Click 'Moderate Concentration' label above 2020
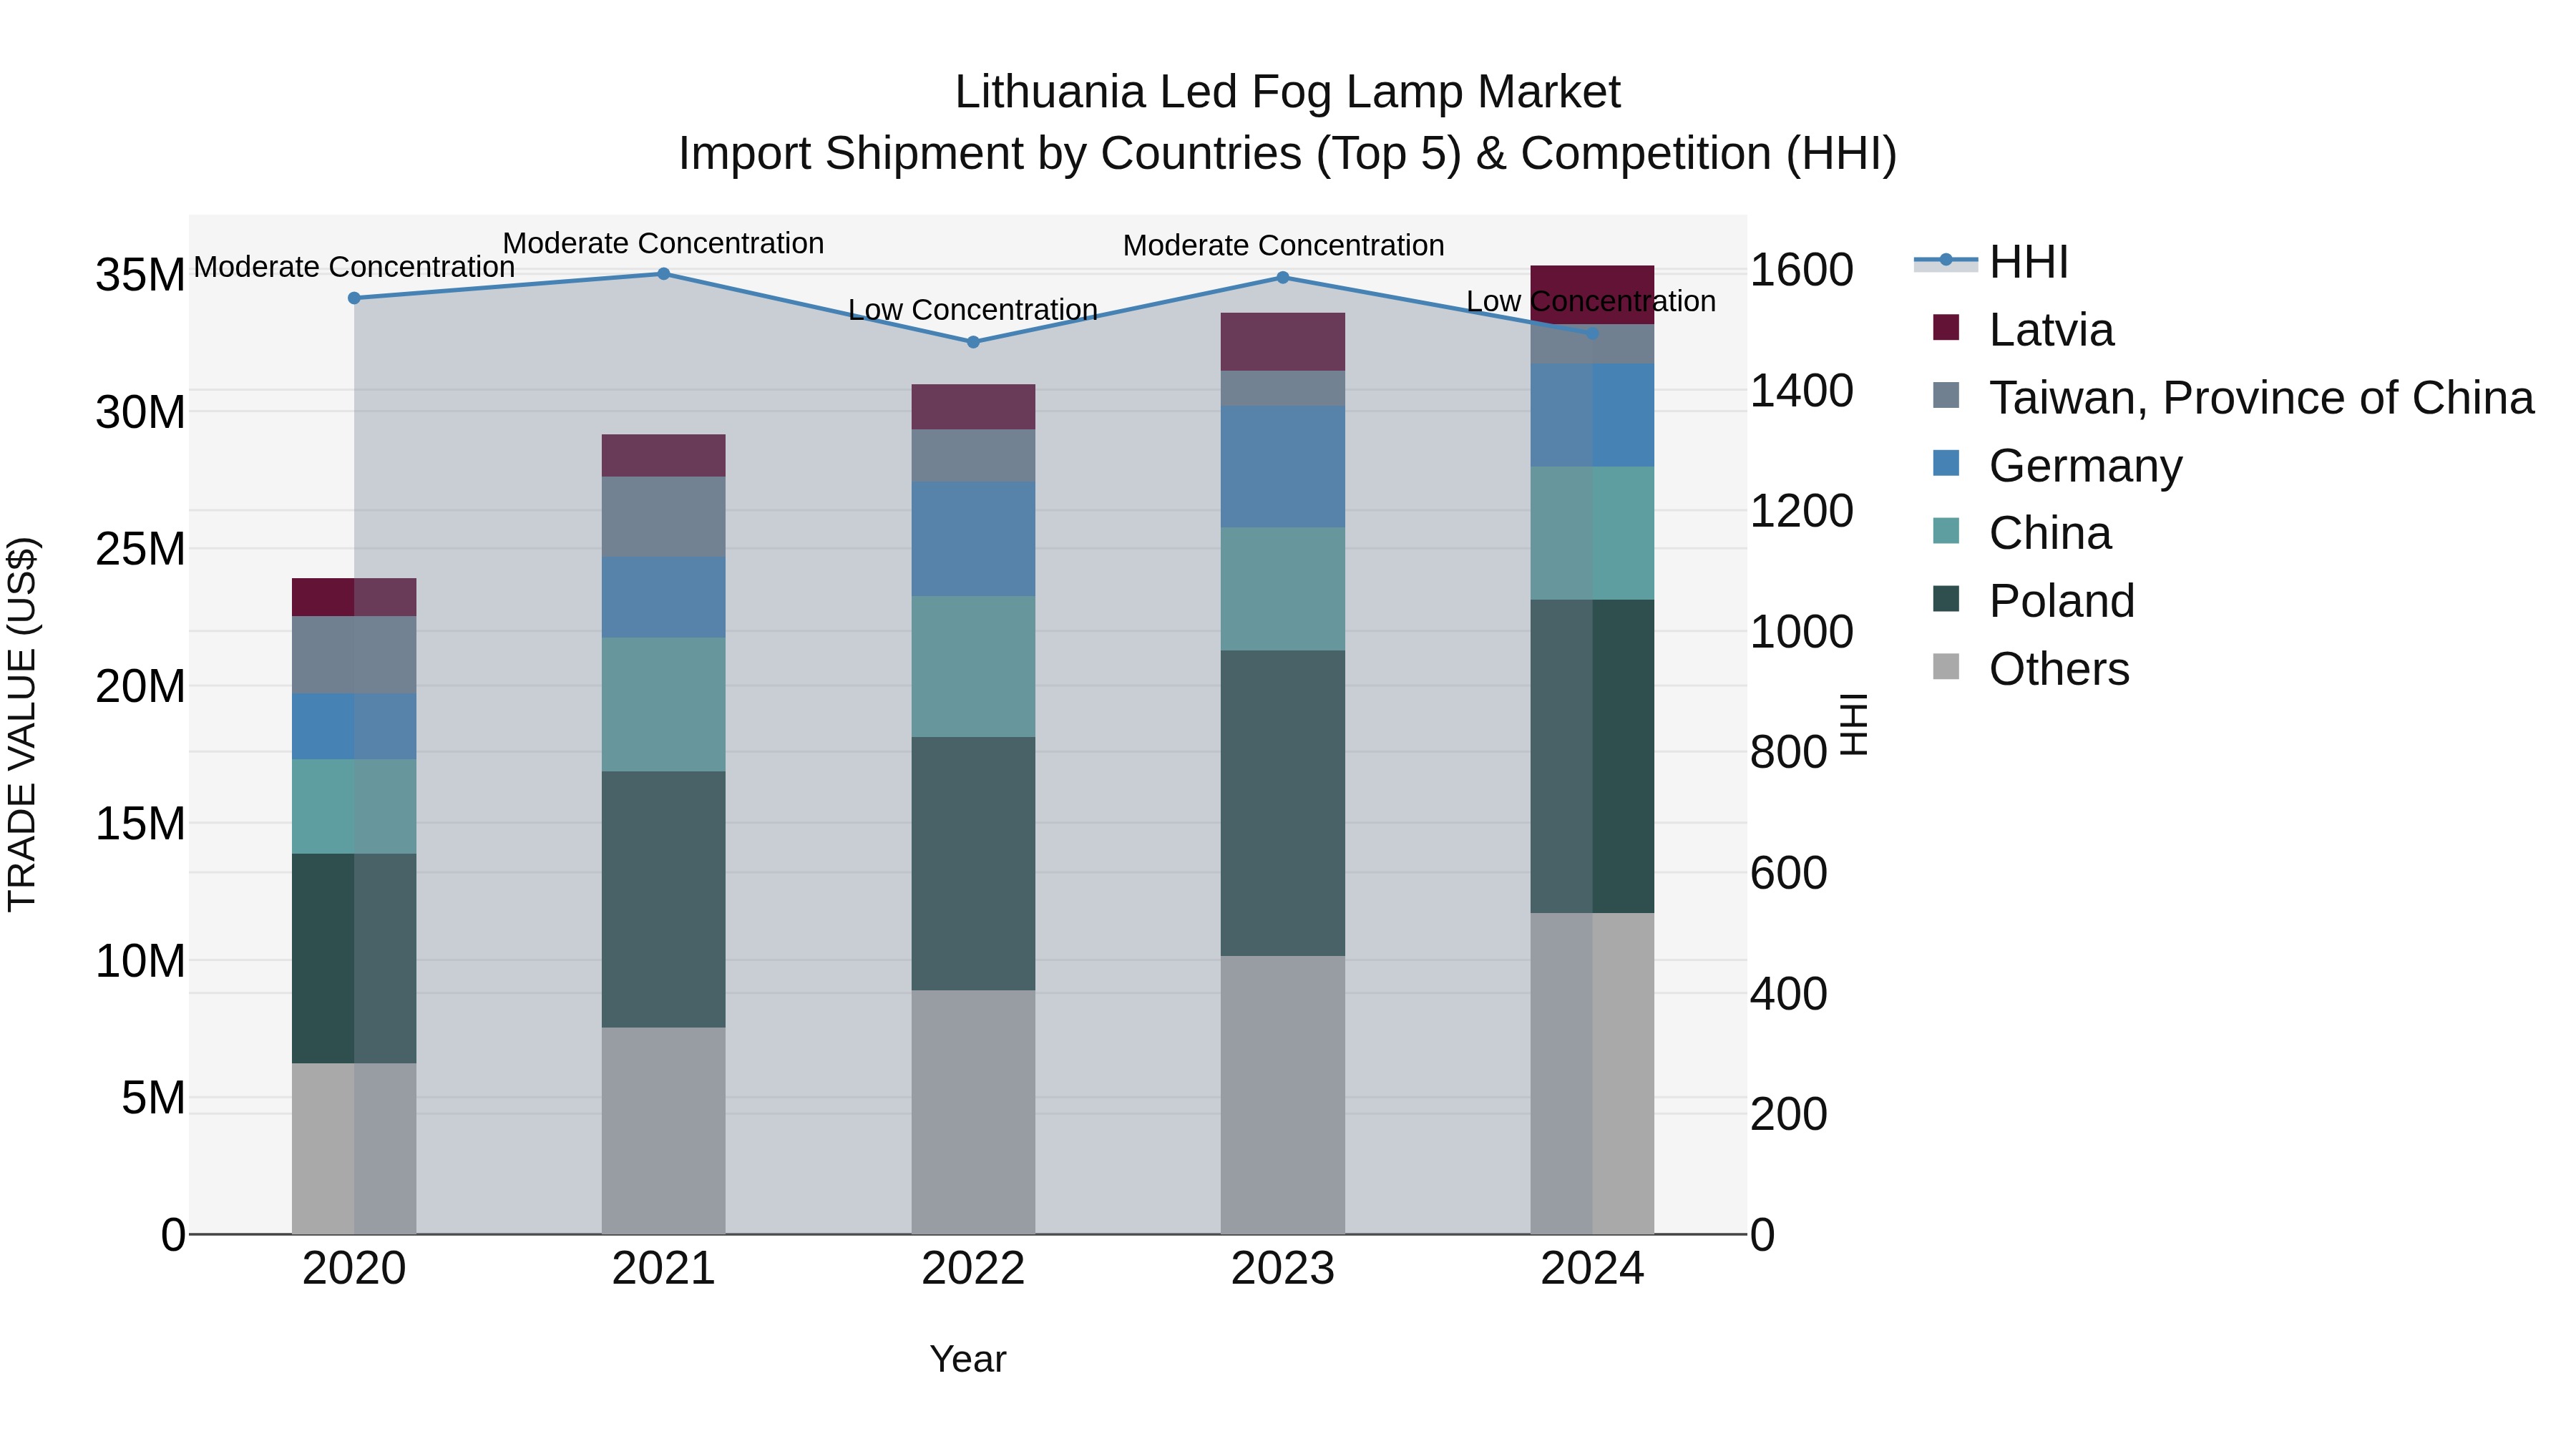 (354, 267)
